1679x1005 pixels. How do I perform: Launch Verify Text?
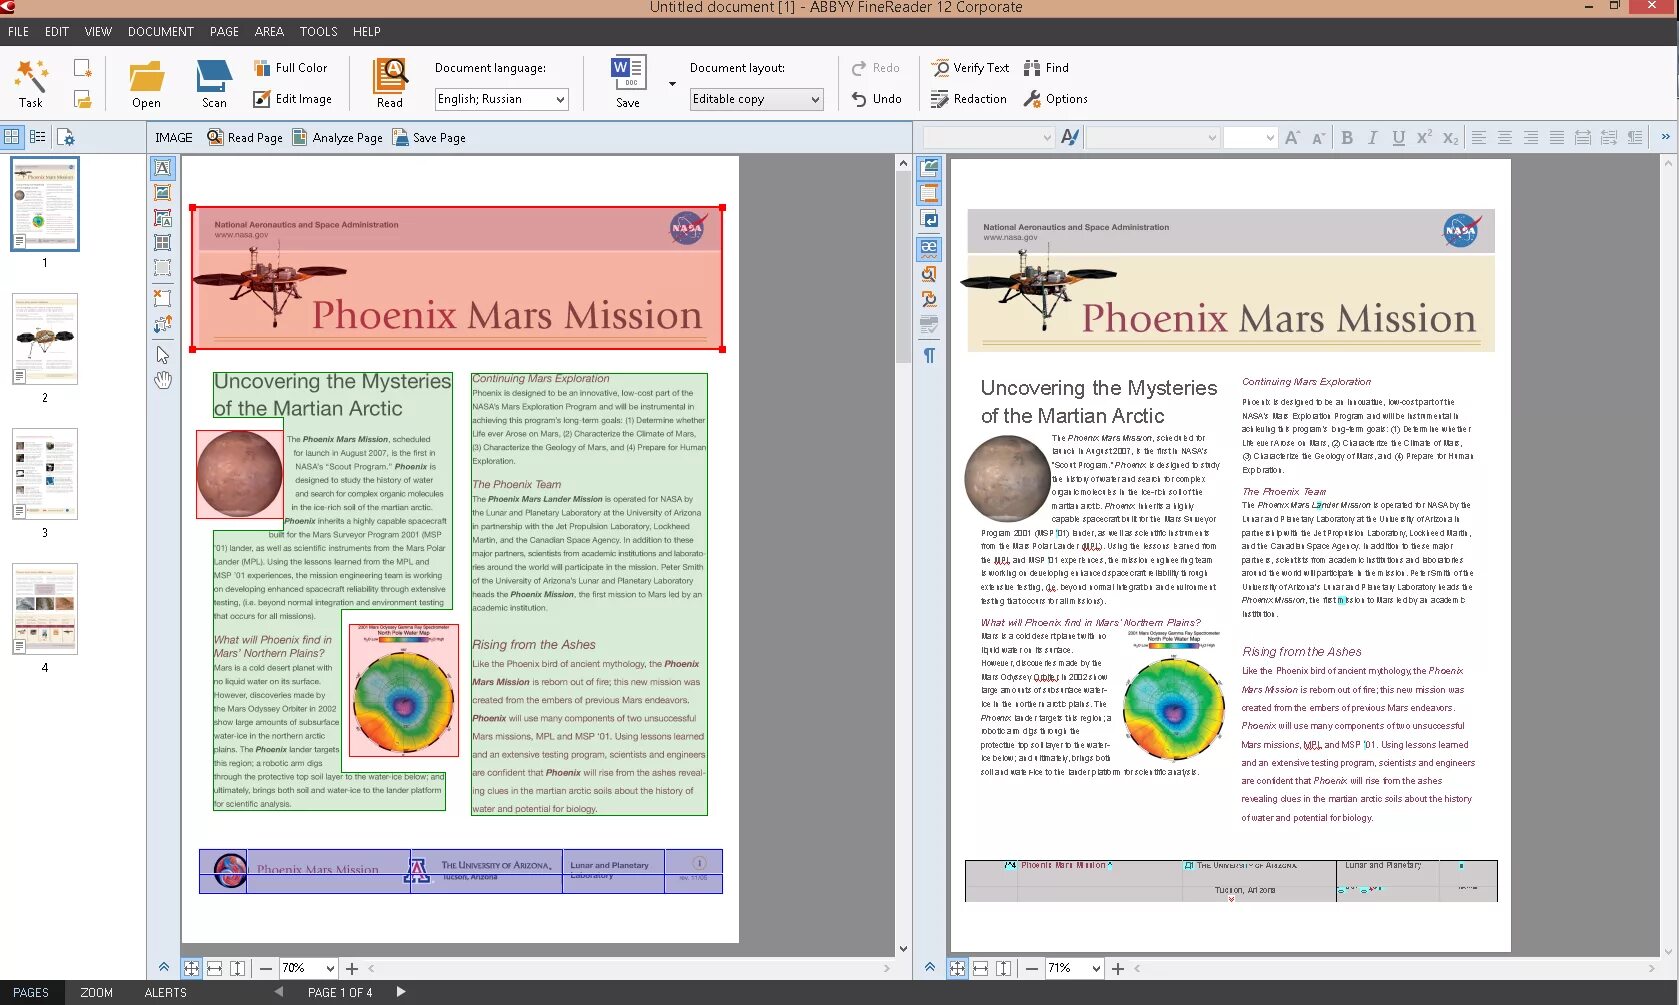(970, 68)
